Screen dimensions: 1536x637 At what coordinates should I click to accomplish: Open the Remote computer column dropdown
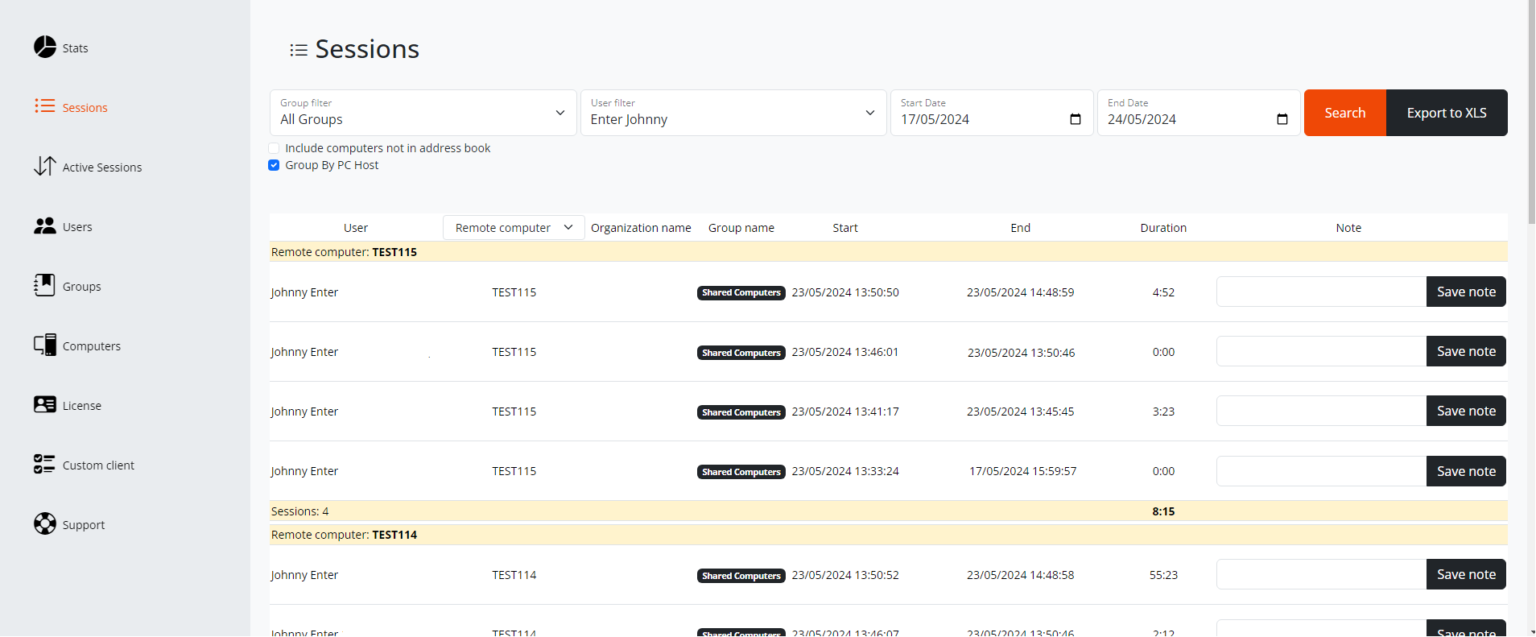click(x=567, y=227)
